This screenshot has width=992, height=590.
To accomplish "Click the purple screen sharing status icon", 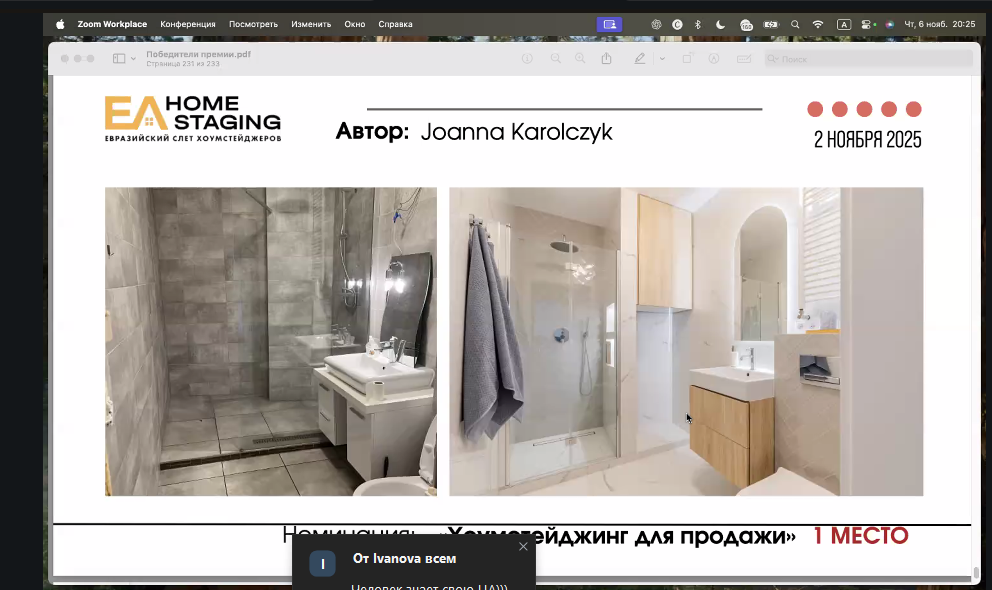I will 609,24.
